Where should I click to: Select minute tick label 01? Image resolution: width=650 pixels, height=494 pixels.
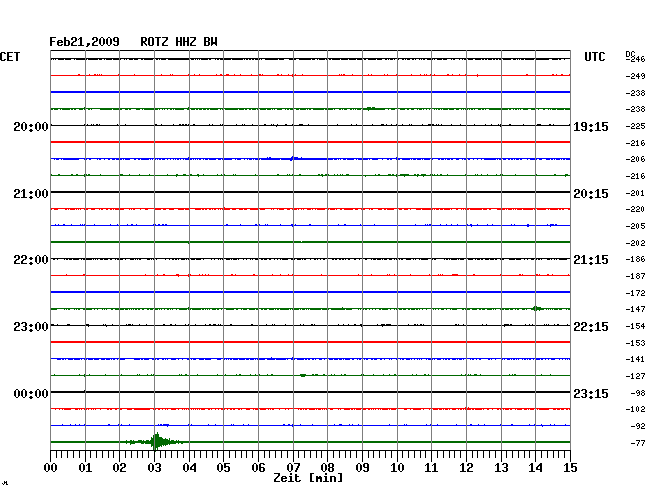click(x=85, y=468)
